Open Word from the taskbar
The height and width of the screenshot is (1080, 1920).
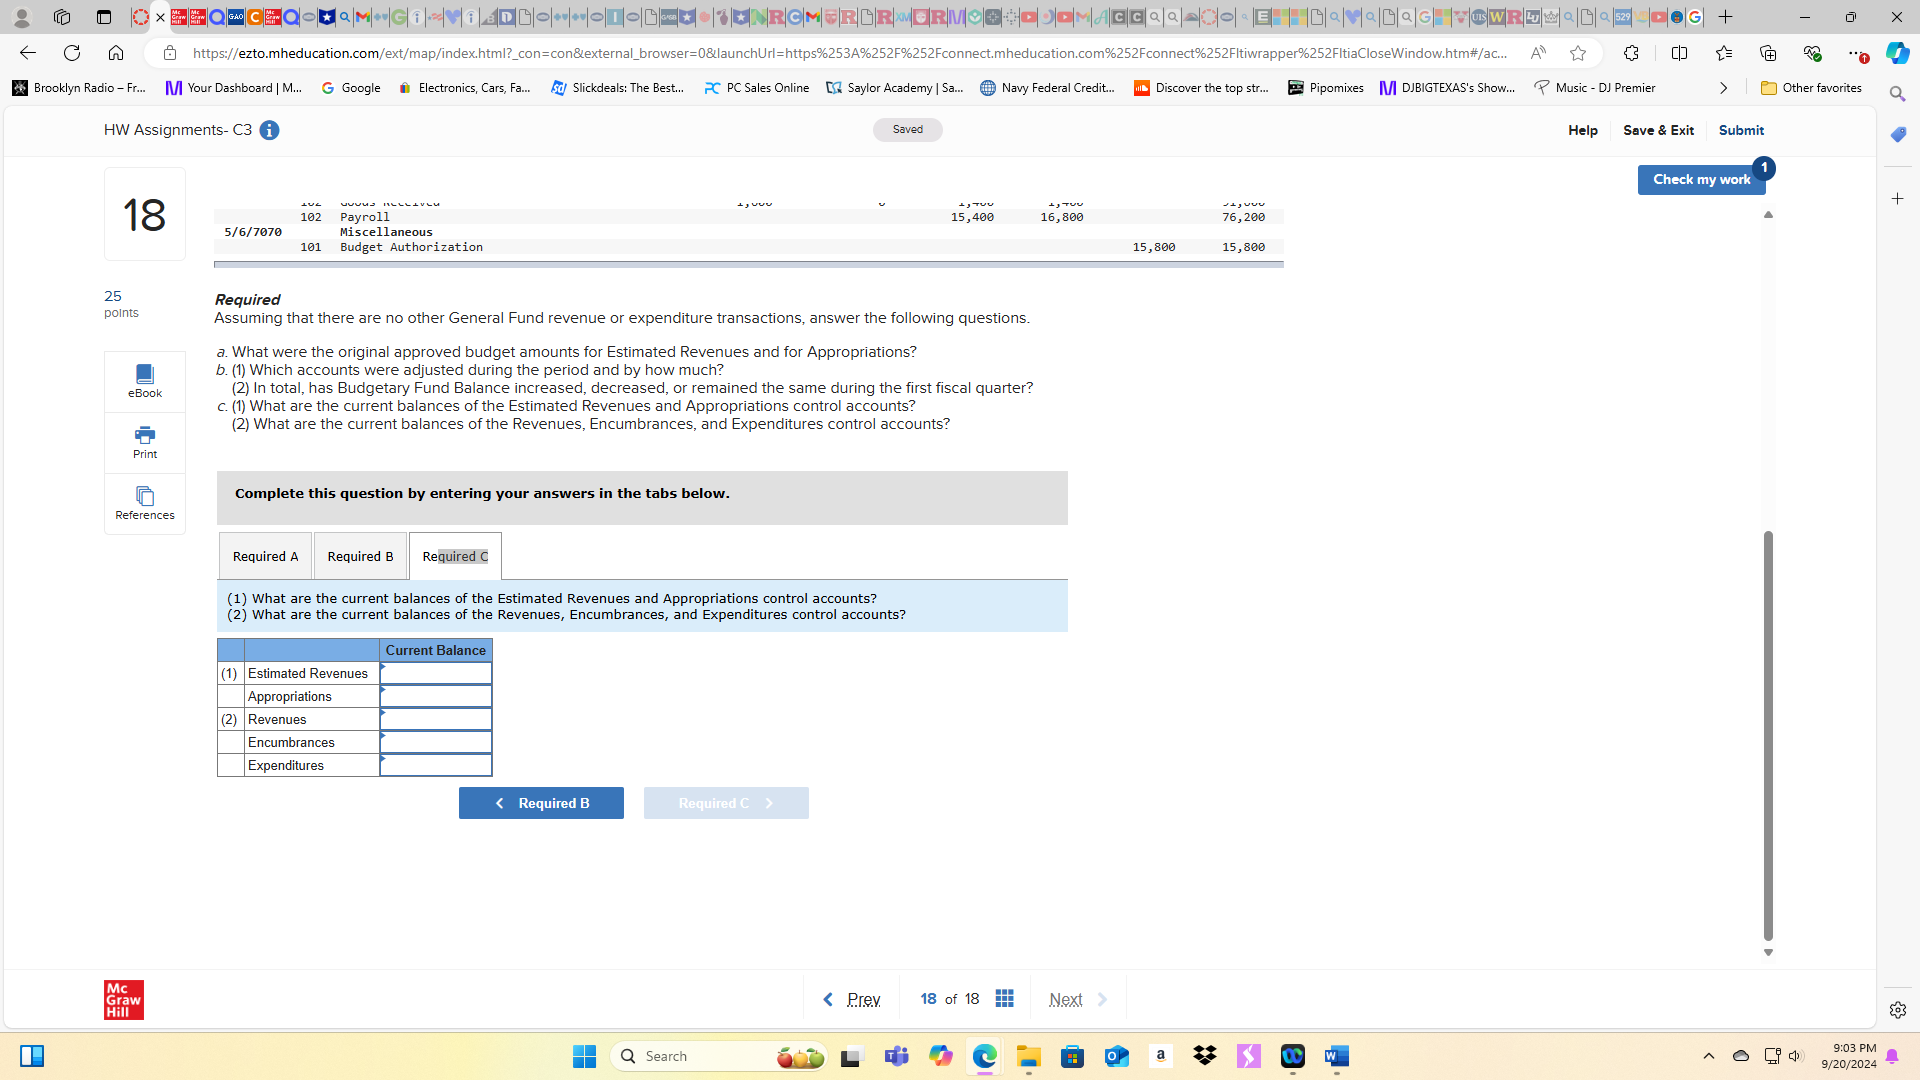tap(1336, 1056)
